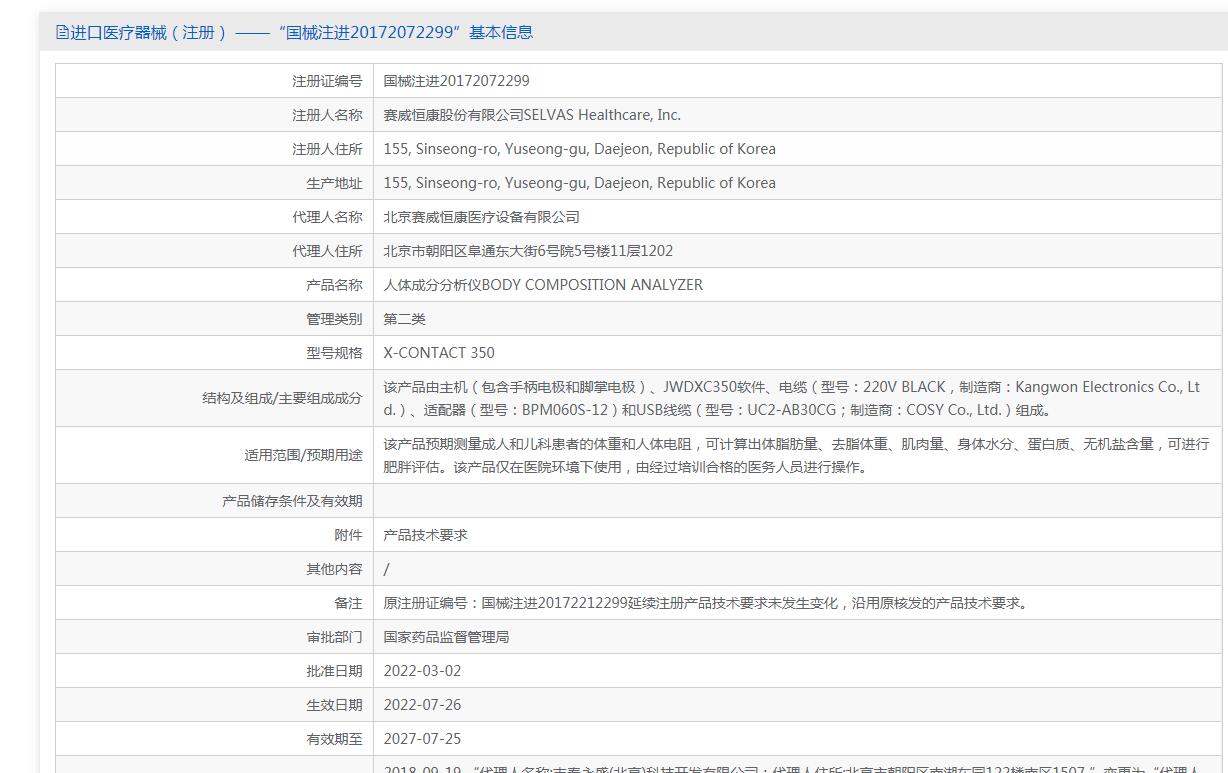
Task: Click the 注册人住所 label
Action: pyautogui.click(x=327, y=149)
